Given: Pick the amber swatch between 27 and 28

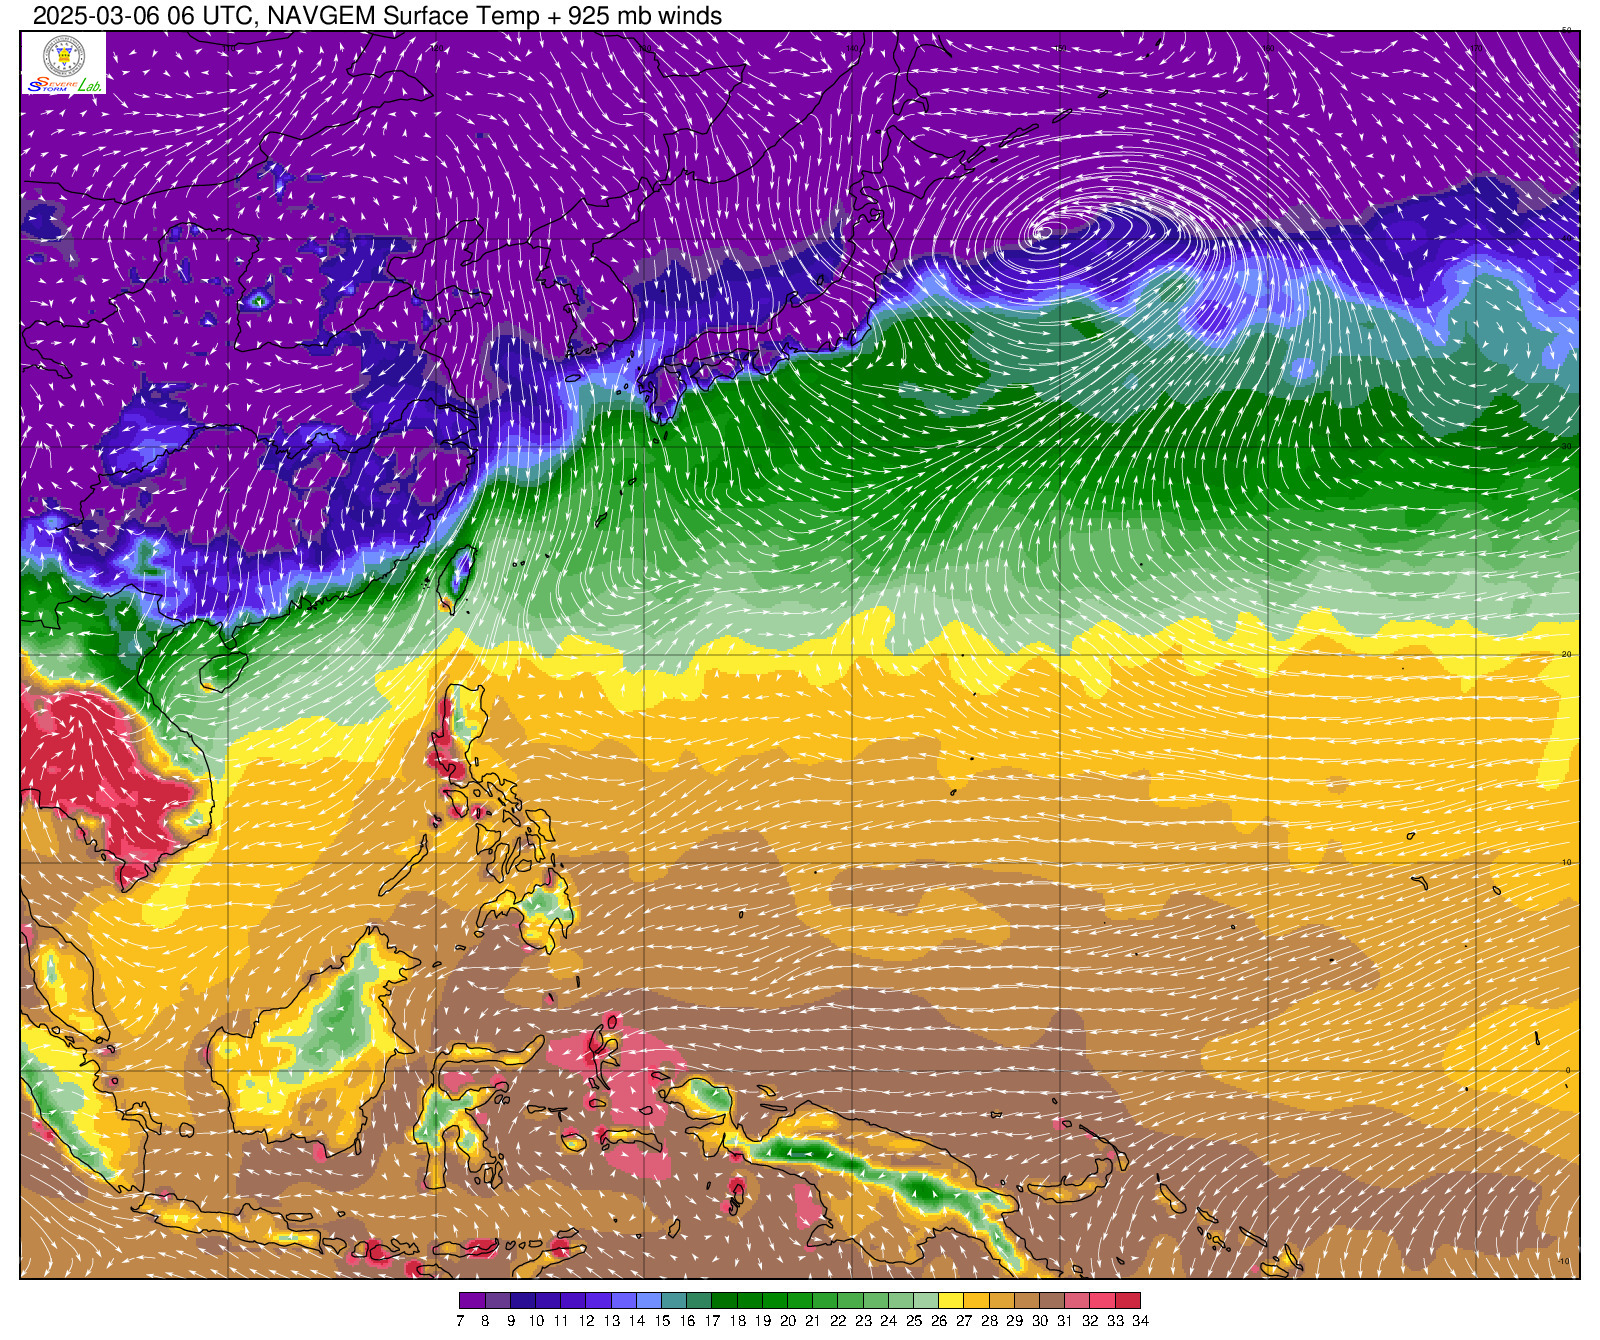Looking at the screenshot, I should pyautogui.click(x=976, y=1301).
